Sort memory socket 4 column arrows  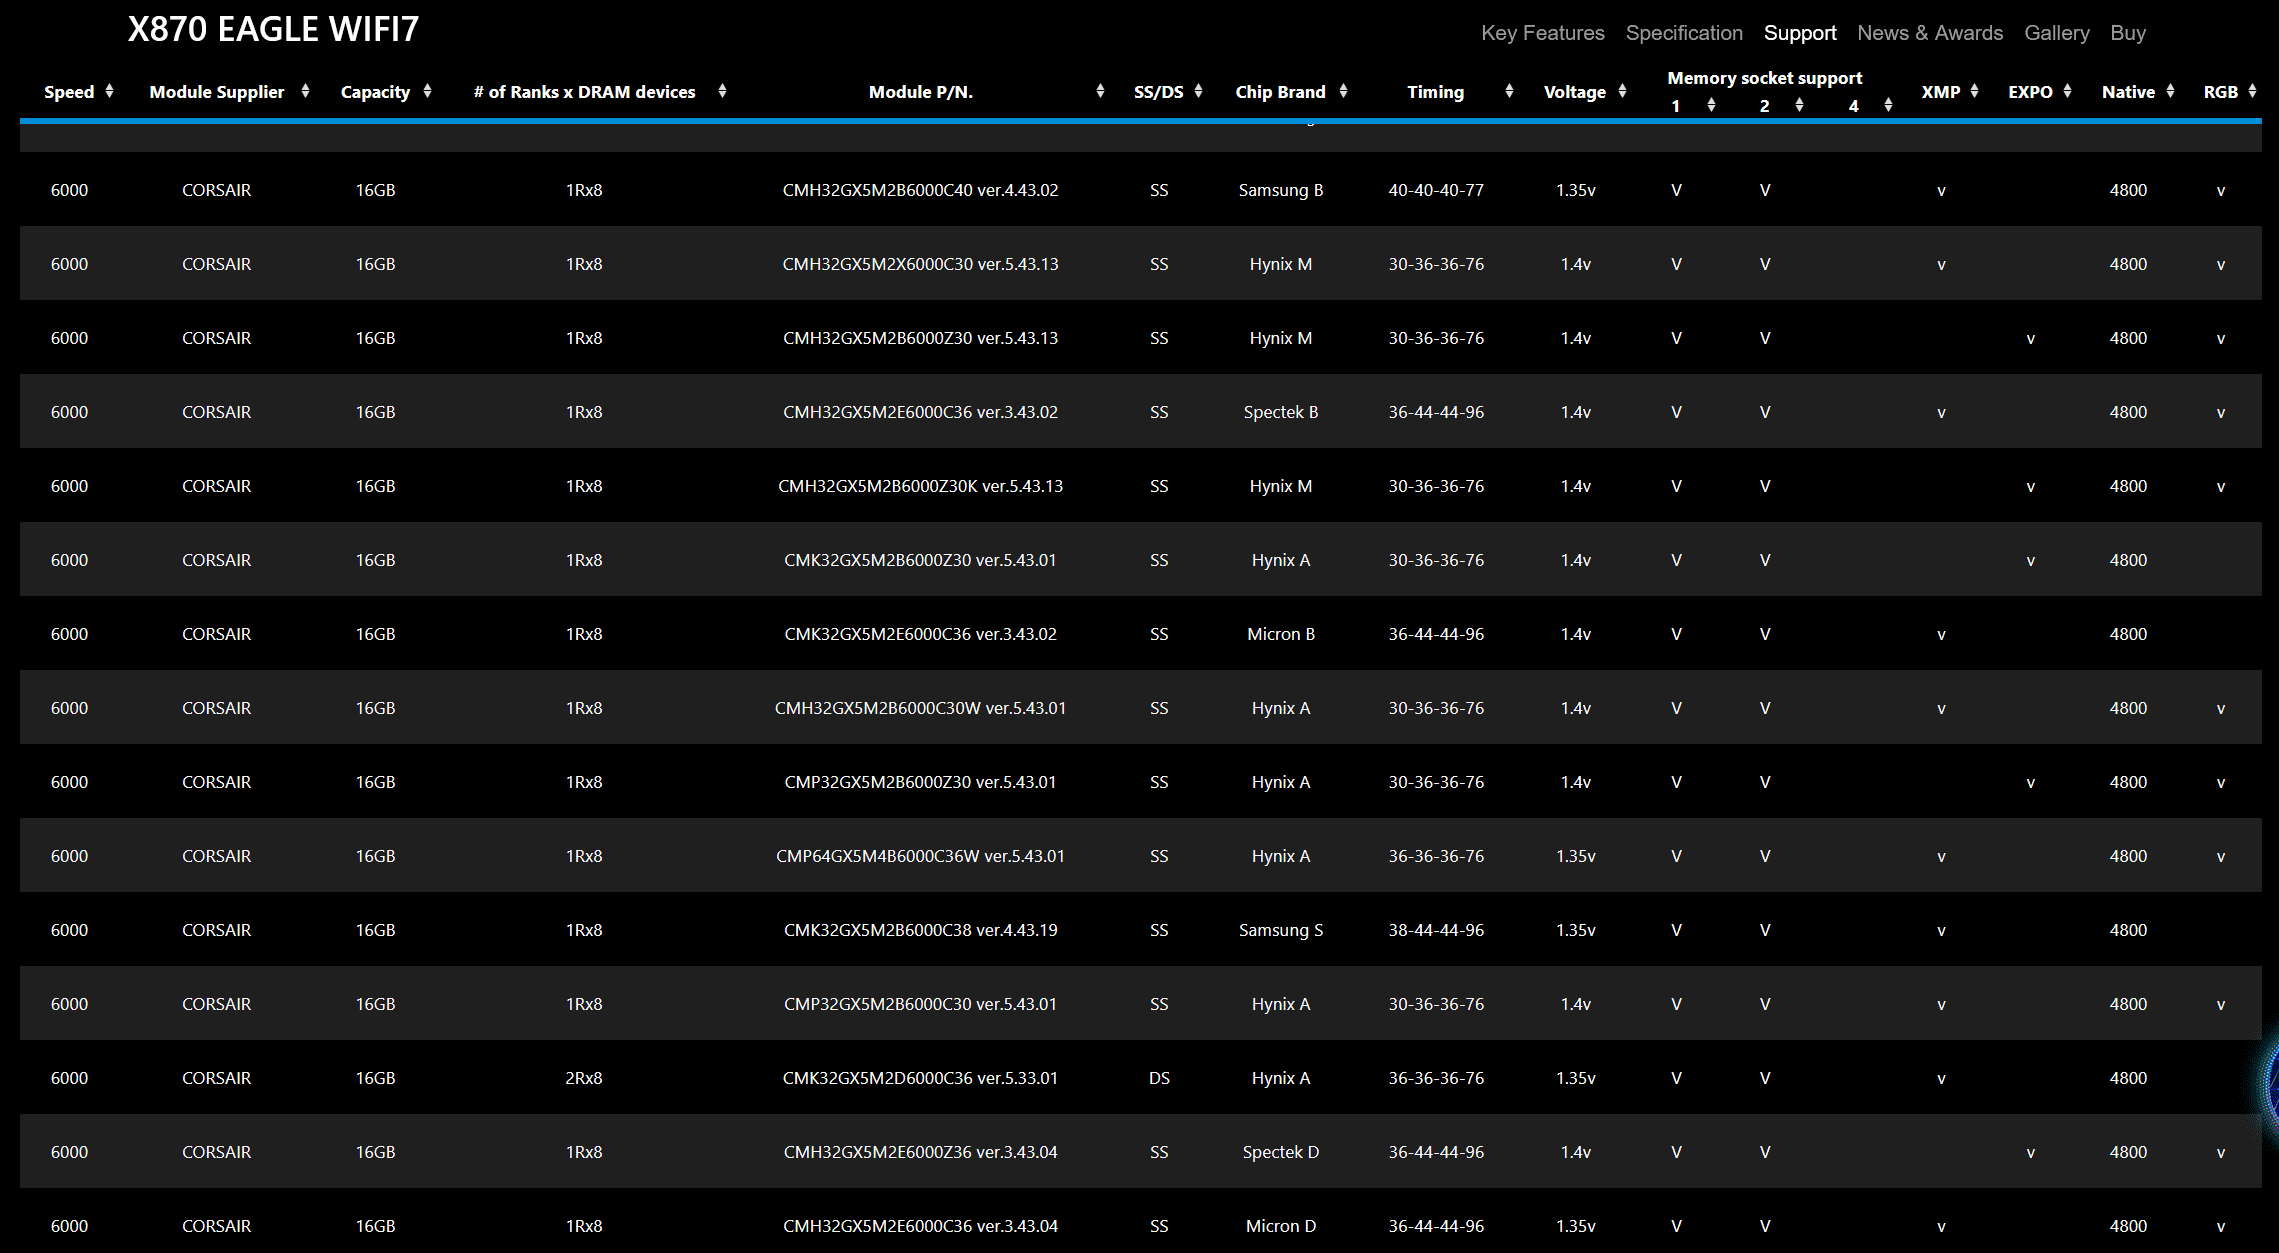coord(1888,105)
